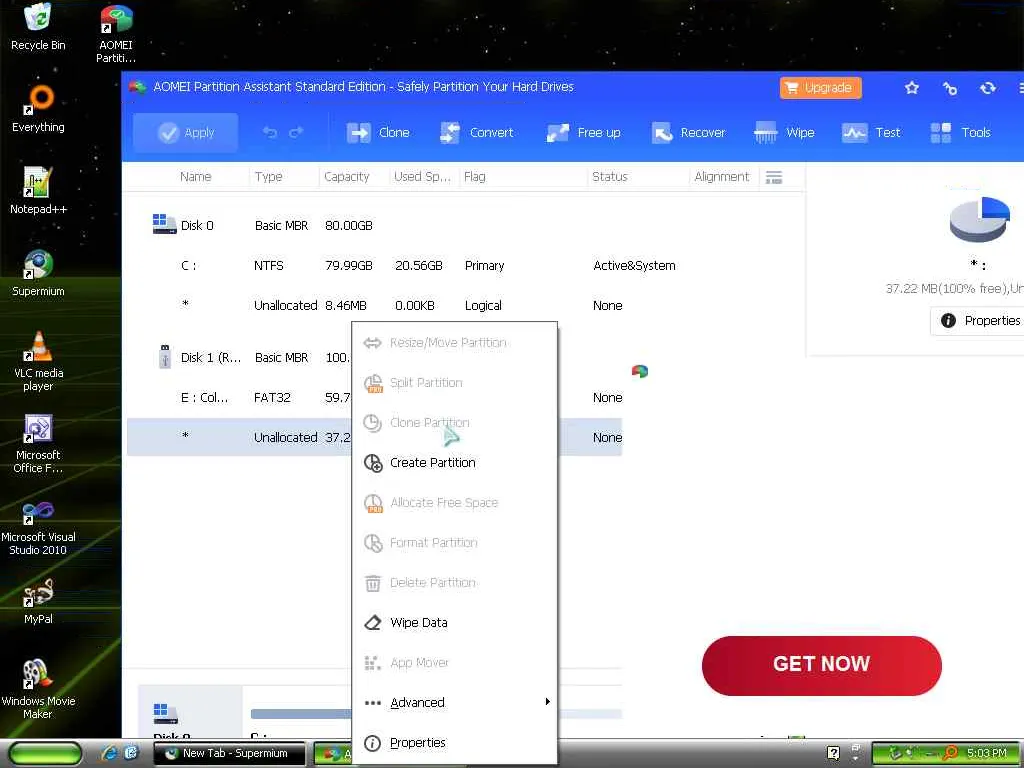
Task: Choose Create Partition from context menu
Action: 455,462
